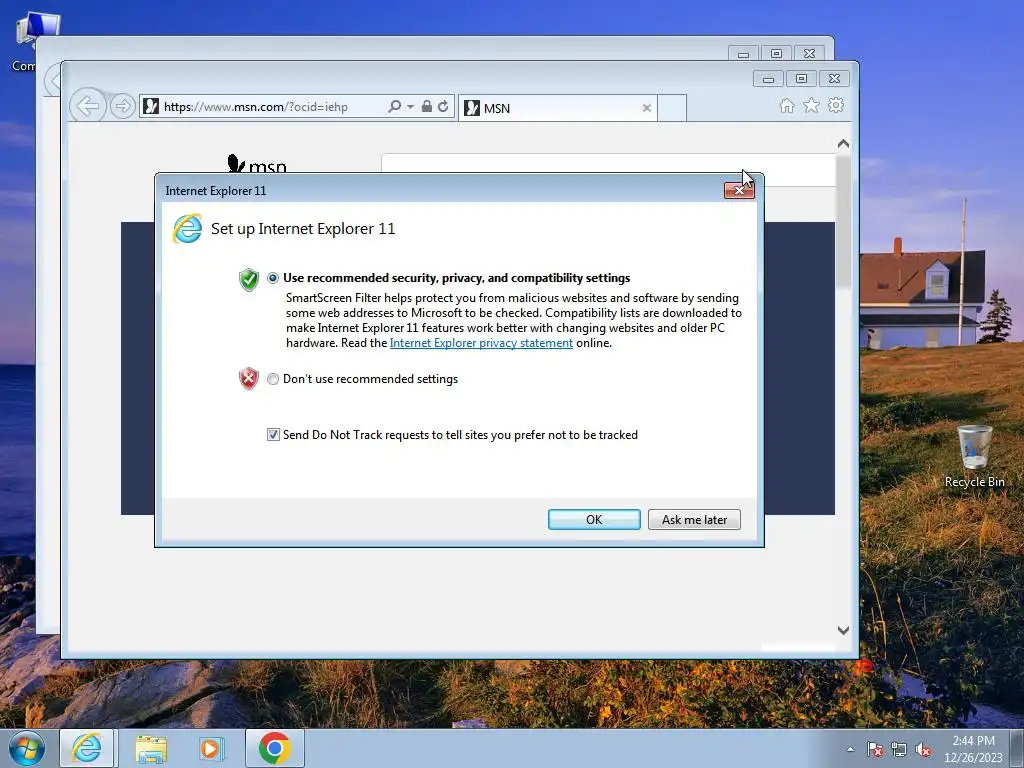Viewport: 1024px width, 768px height.
Task: Click the network tray icon
Action: click(x=899, y=749)
